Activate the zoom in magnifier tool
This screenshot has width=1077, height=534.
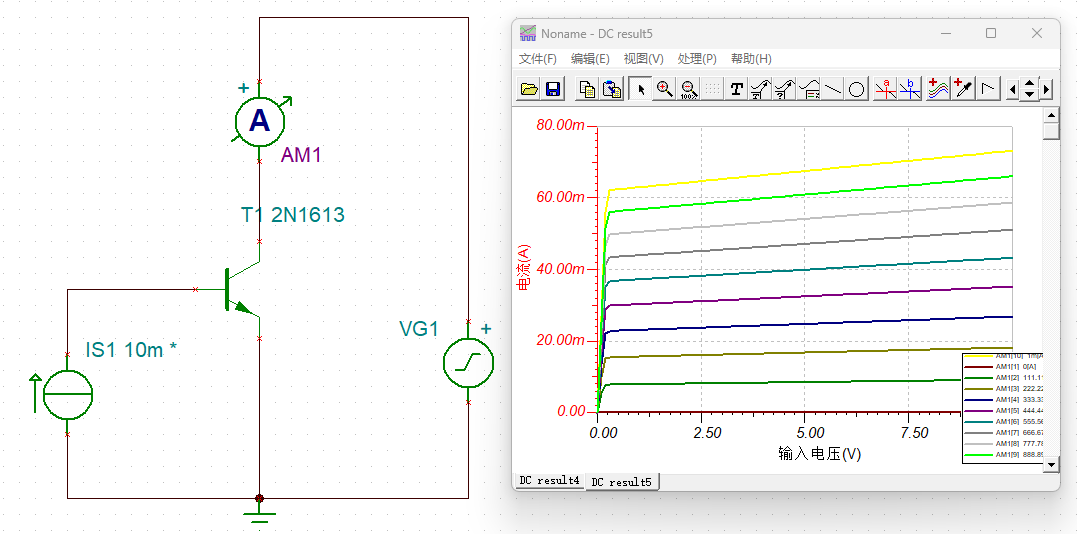point(665,89)
